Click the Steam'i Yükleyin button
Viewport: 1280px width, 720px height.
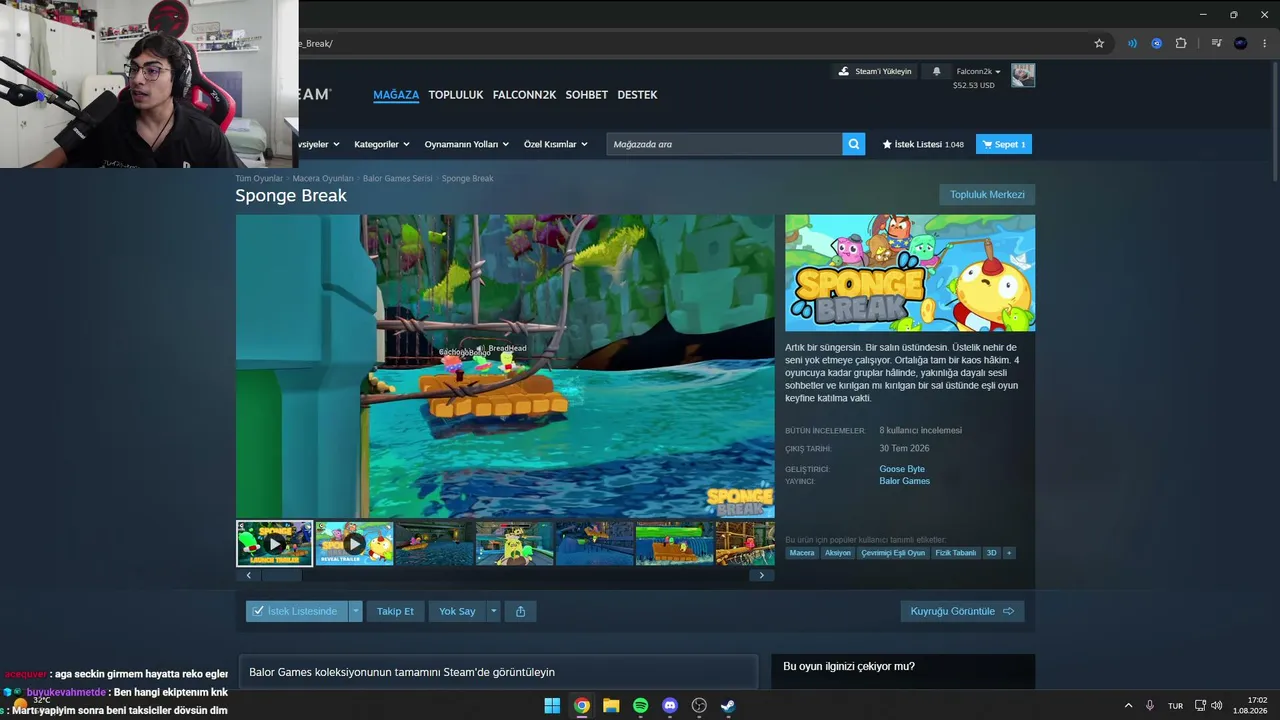coord(875,71)
